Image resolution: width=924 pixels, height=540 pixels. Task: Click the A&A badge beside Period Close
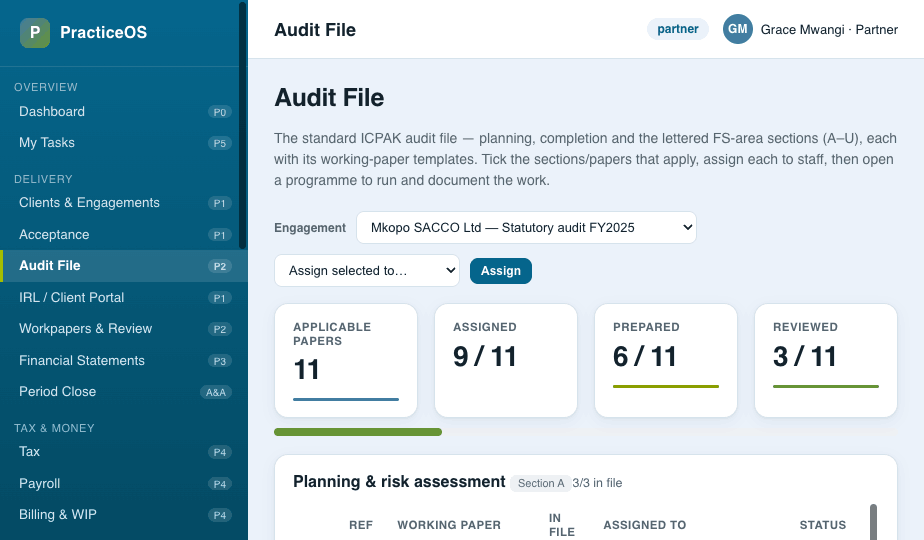click(x=216, y=392)
